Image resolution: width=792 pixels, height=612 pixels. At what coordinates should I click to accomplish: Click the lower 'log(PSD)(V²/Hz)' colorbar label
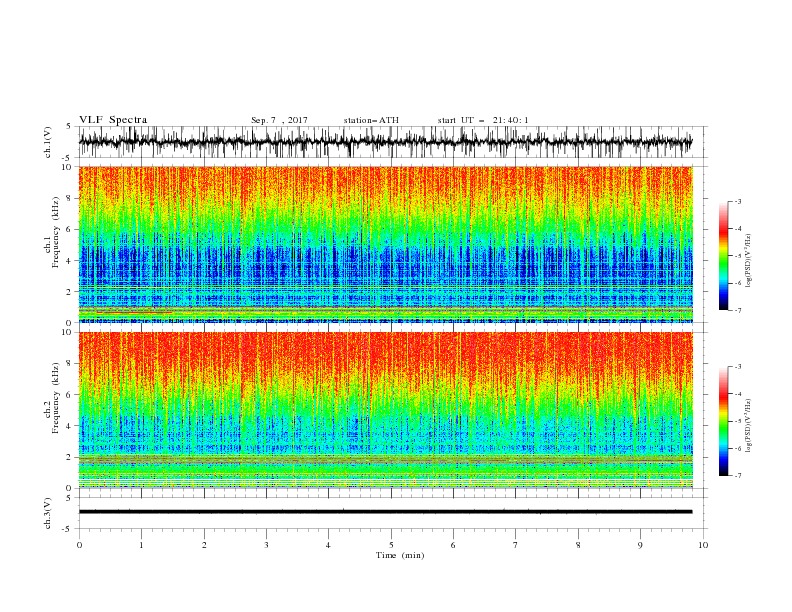[x=748, y=426]
